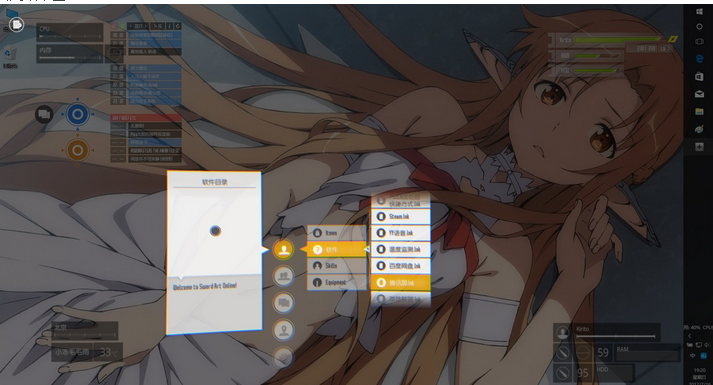Viewport: 713px width, 385px height.
Task: Open the Recycle Bin desktop icon
Action: click(10, 56)
